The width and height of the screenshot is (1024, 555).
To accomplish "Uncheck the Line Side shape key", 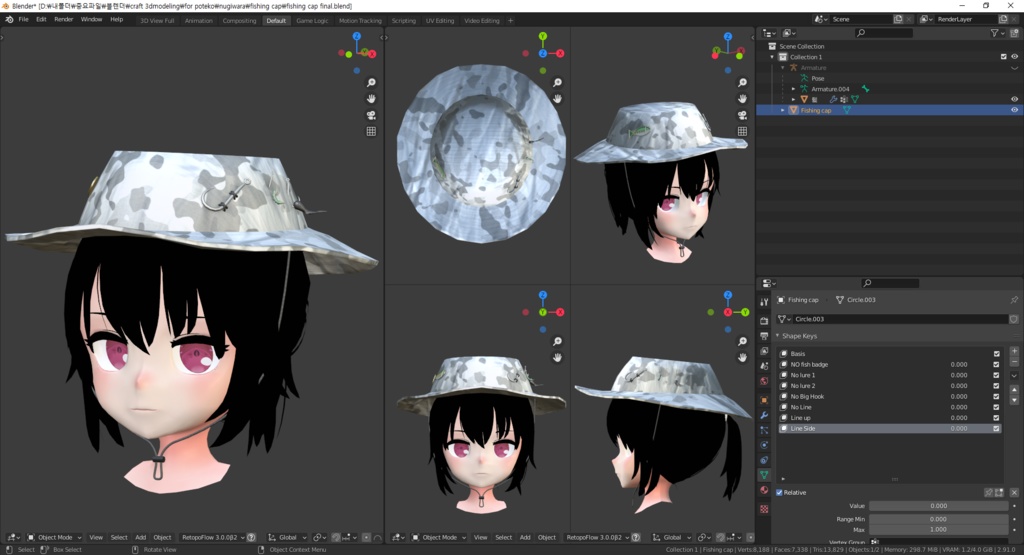I will pyautogui.click(x=997, y=428).
